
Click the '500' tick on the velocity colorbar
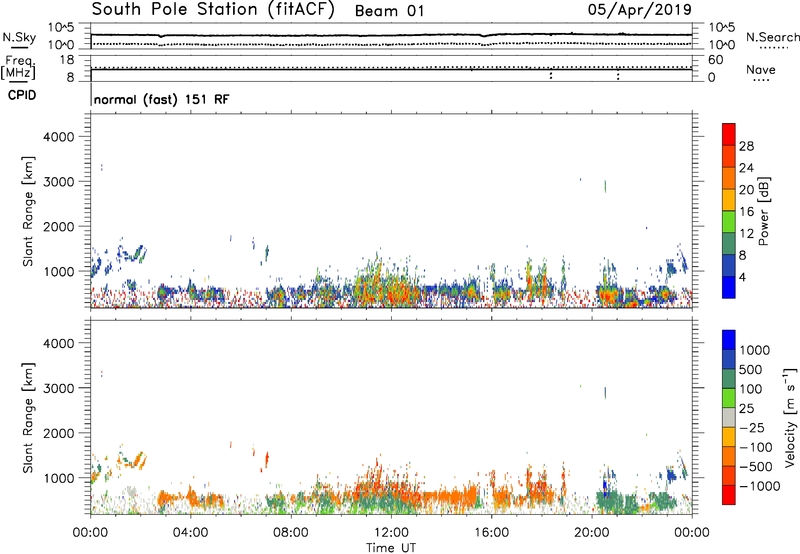click(751, 370)
